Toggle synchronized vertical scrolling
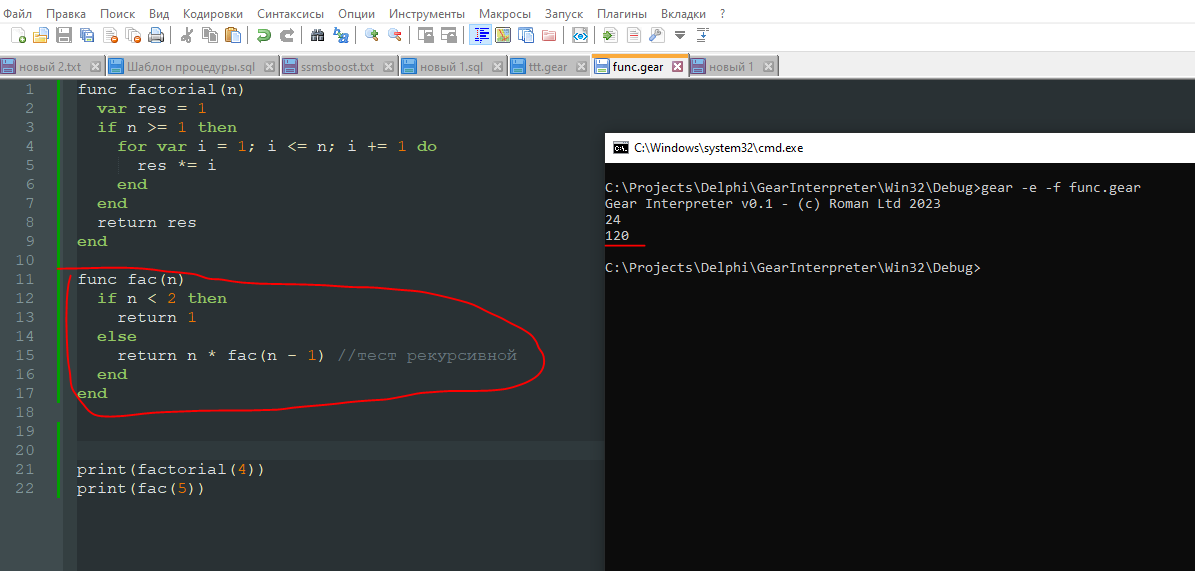The width and height of the screenshot is (1195, 571). [x=426, y=35]
